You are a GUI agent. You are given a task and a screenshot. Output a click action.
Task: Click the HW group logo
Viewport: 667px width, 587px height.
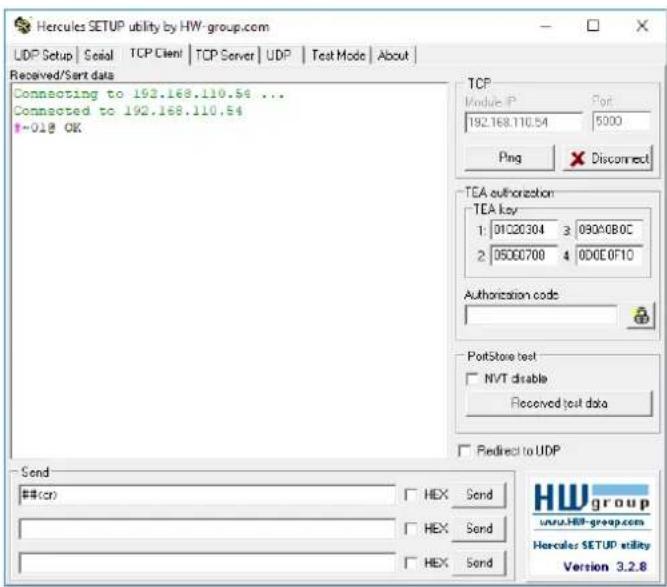(591, 498)
